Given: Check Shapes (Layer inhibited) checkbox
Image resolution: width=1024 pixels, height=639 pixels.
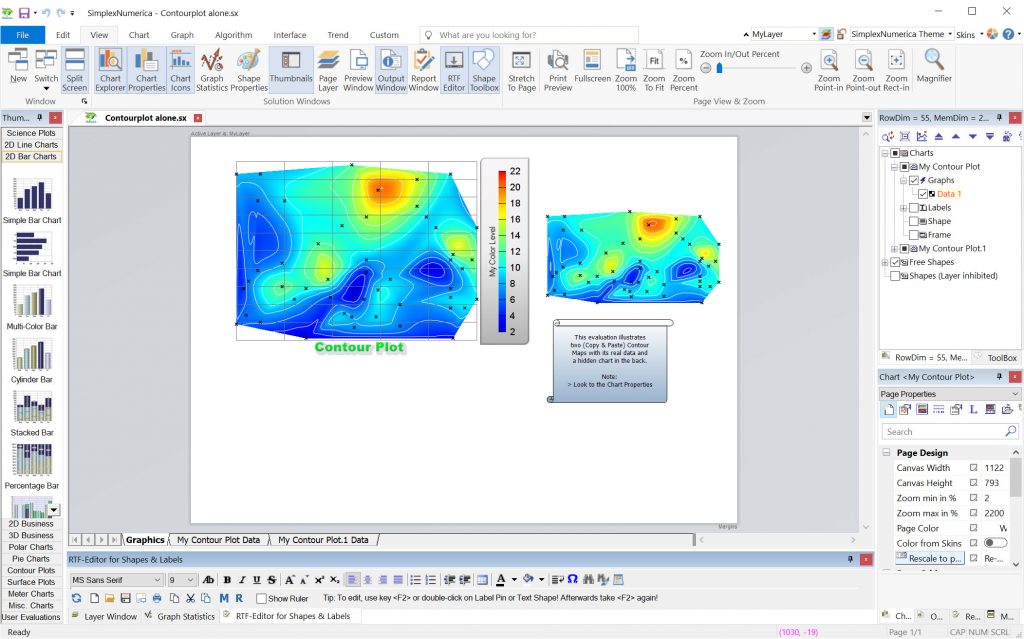Looking at the screenshot, I should pos(895,276).
